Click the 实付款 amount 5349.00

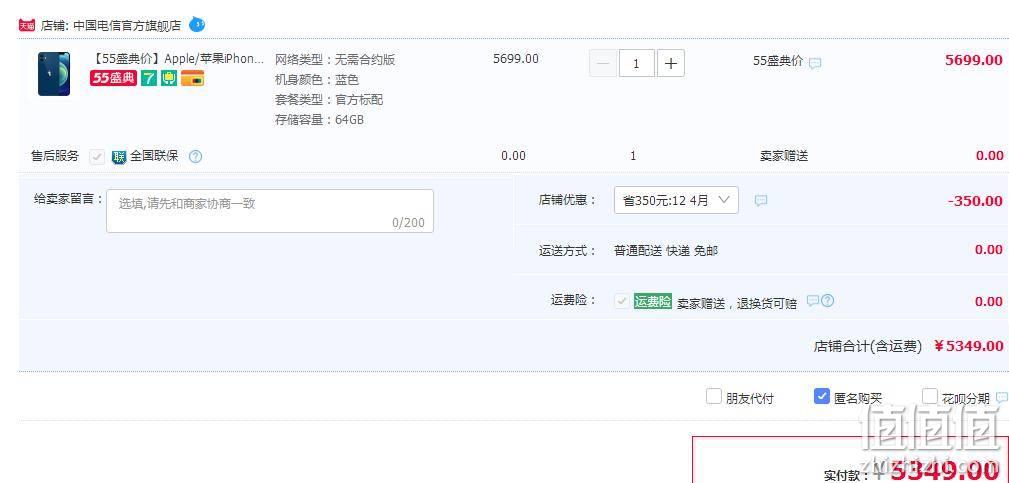(x=943, y=472)
